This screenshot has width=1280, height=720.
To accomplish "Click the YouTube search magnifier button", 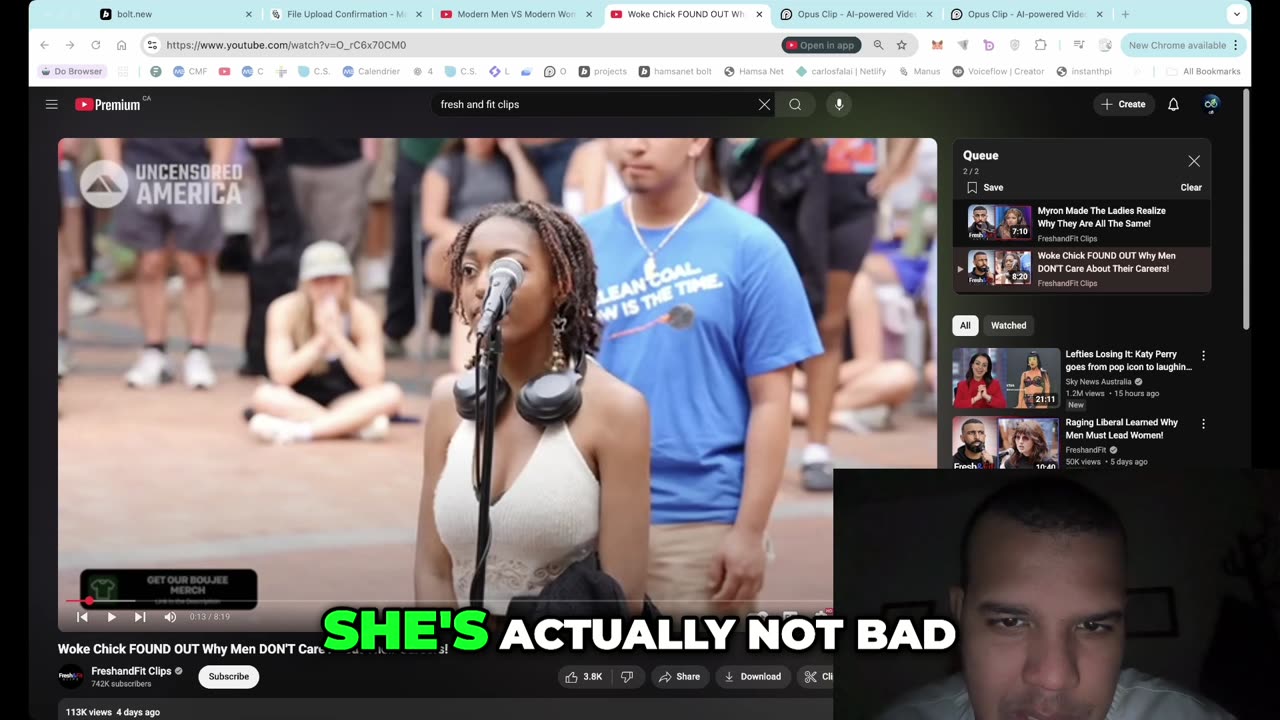I will 795,104.
